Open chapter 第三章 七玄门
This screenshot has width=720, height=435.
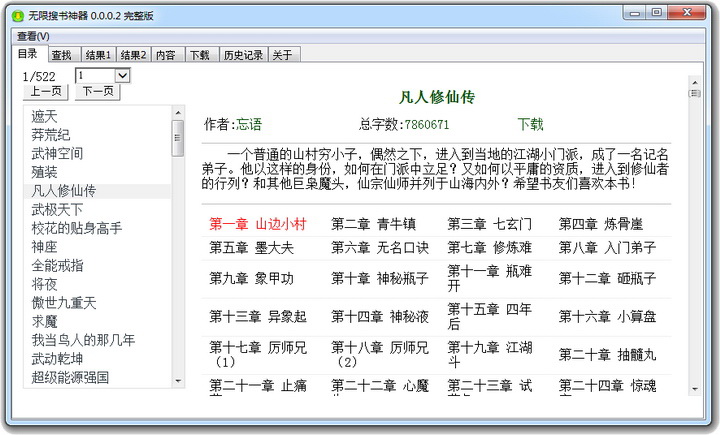tap(489, 224)
